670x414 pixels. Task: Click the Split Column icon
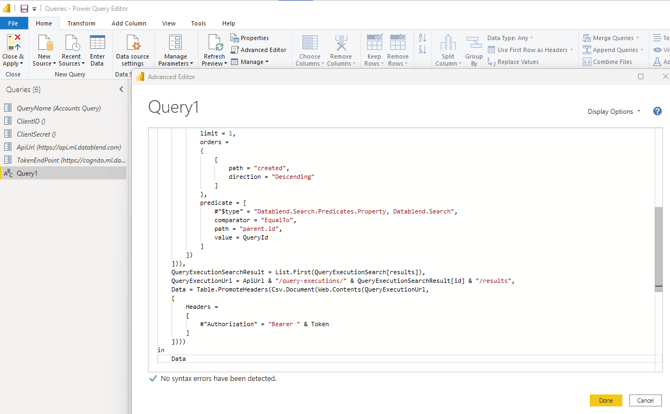click(x=448, y=43)
